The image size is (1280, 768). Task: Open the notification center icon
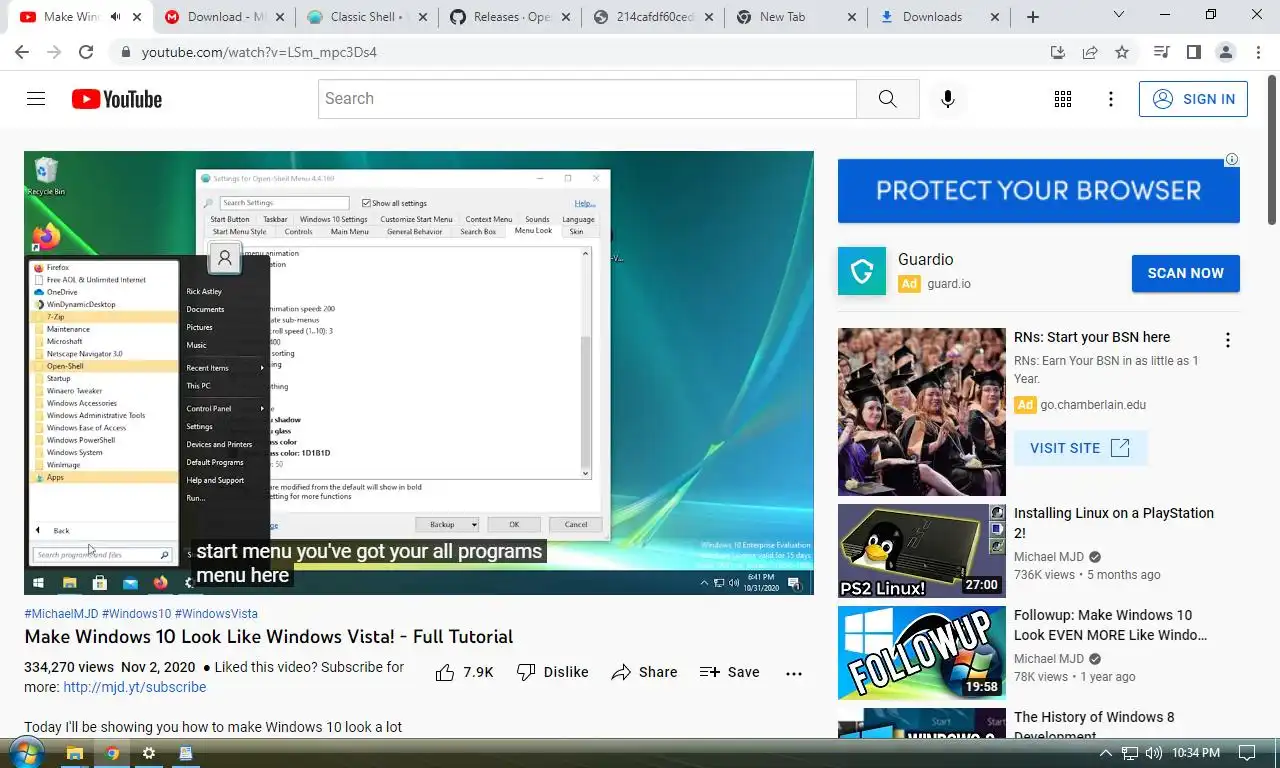1247,753
